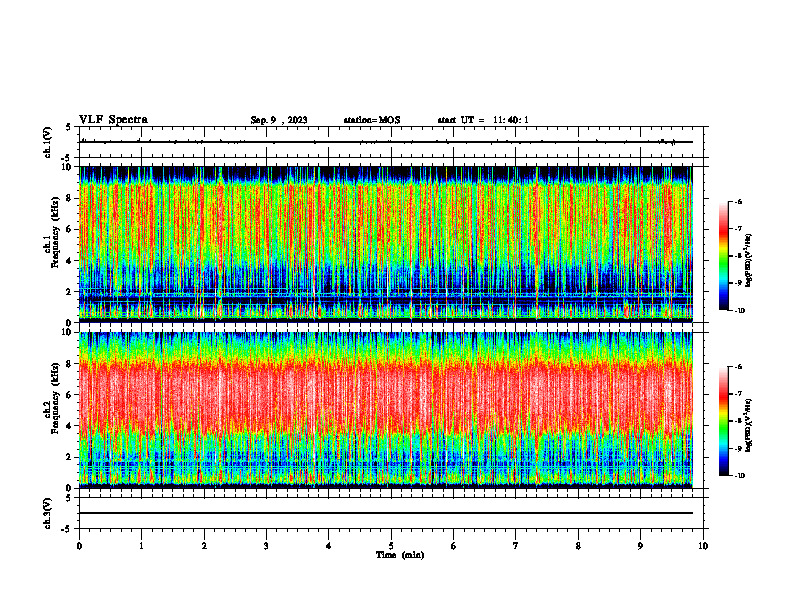
Task: Click time axis tick label "4"
Action: [x=329, y=546]
